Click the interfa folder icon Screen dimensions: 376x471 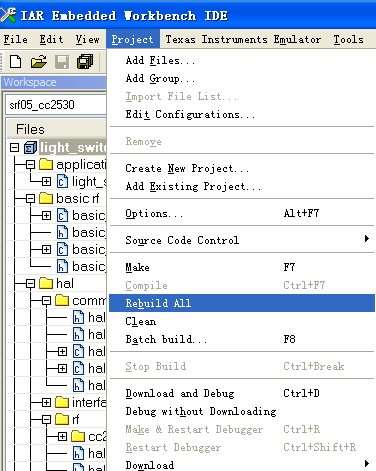(x=62, y=402)
